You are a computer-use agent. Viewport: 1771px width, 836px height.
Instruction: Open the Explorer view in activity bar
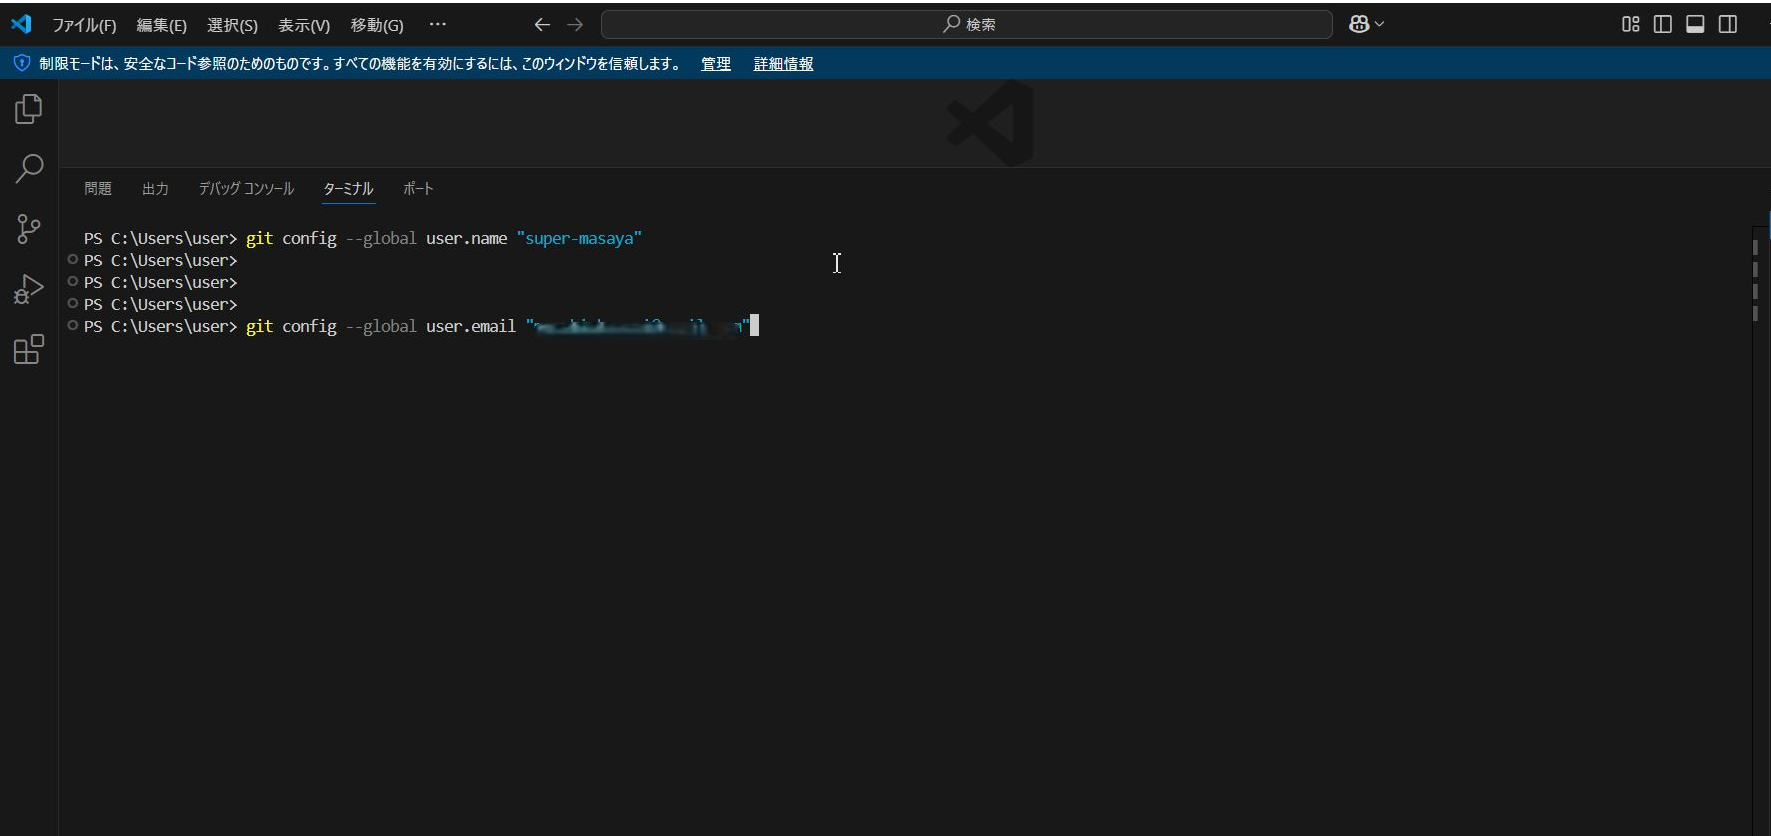click(x=29, y=109)
